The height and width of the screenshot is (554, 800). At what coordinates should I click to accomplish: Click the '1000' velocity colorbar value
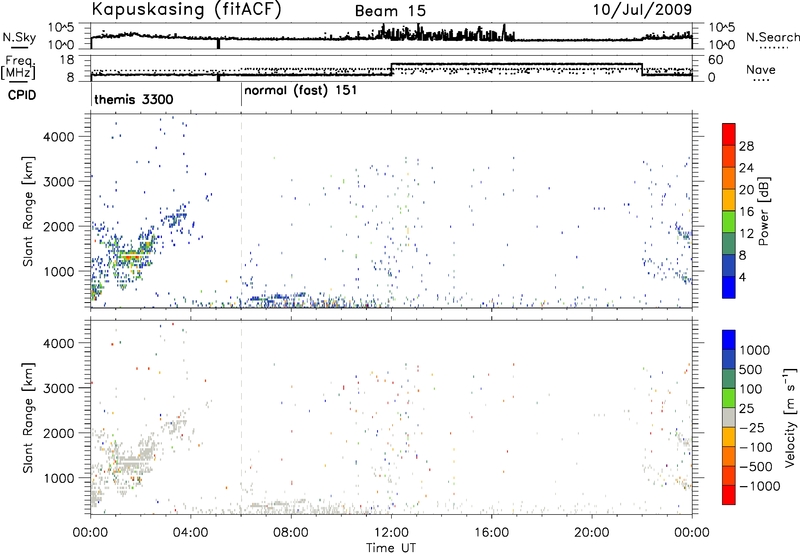(754, 350)
